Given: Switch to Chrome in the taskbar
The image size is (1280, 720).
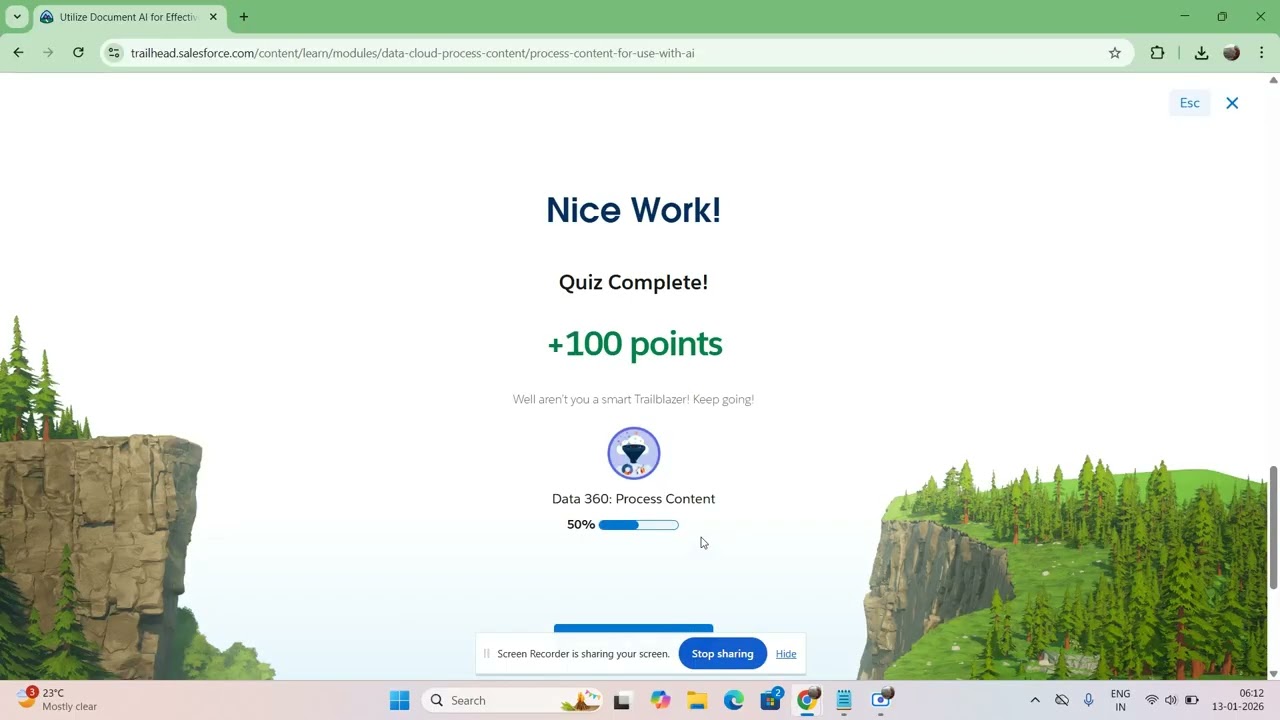Looking at the screenshot, I should [x=808, y=700].
